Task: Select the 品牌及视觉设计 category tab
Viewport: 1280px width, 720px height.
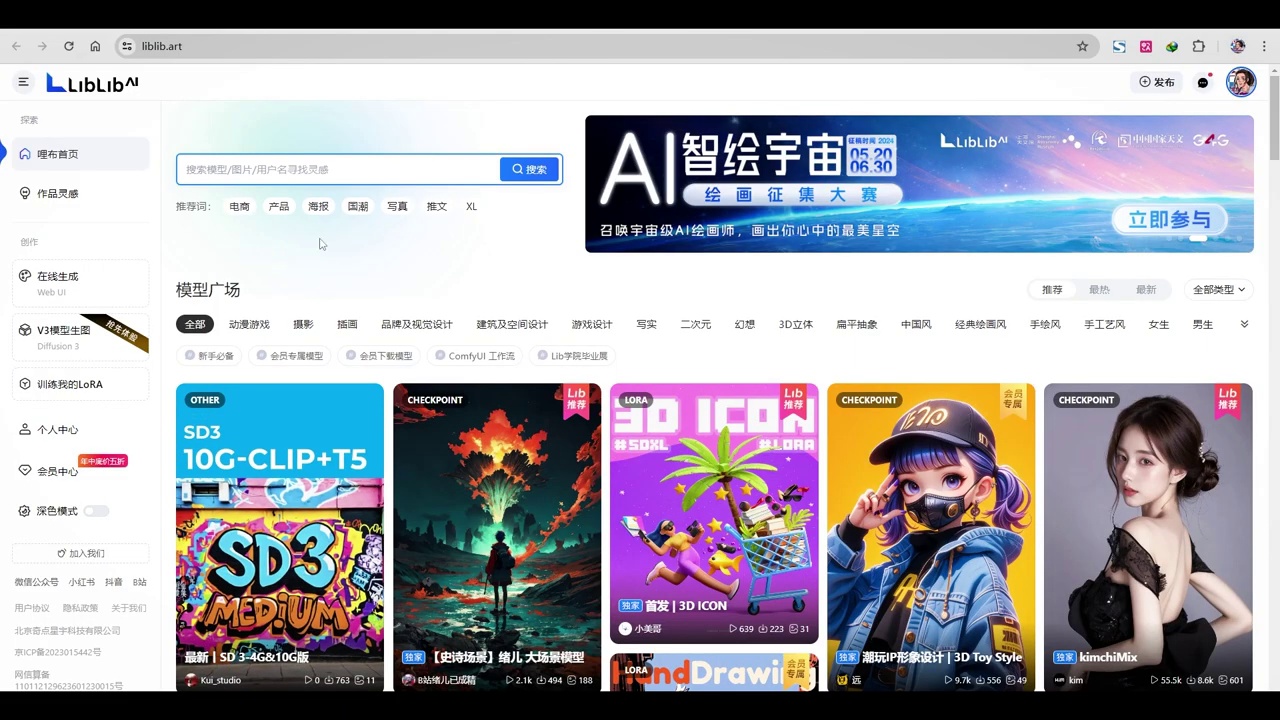Action: pyautogui.click(x=417, y=324)
